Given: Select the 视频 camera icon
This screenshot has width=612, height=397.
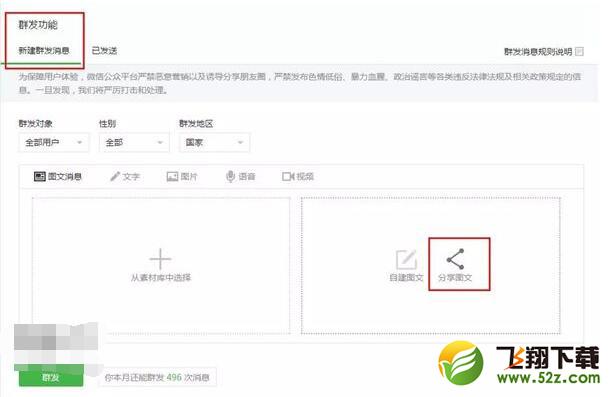Looking at the screenshot, I should pyautogui.click(x=288, y=176).
